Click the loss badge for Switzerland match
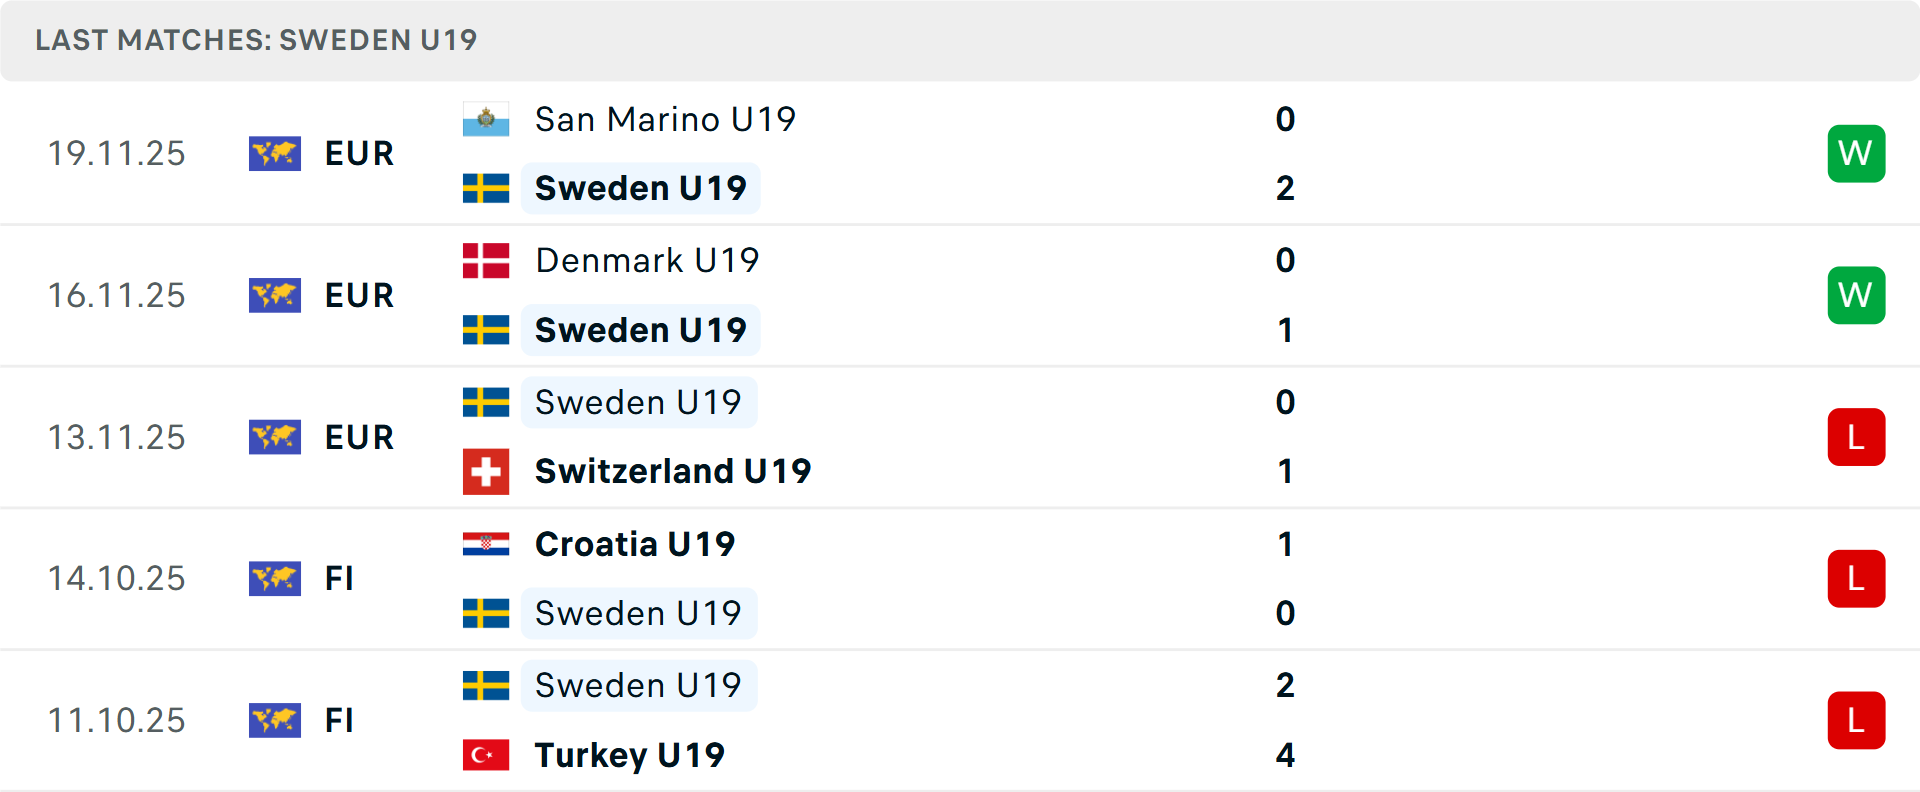This screenshot has height=792, width=1920. [x=1856, y=437]
